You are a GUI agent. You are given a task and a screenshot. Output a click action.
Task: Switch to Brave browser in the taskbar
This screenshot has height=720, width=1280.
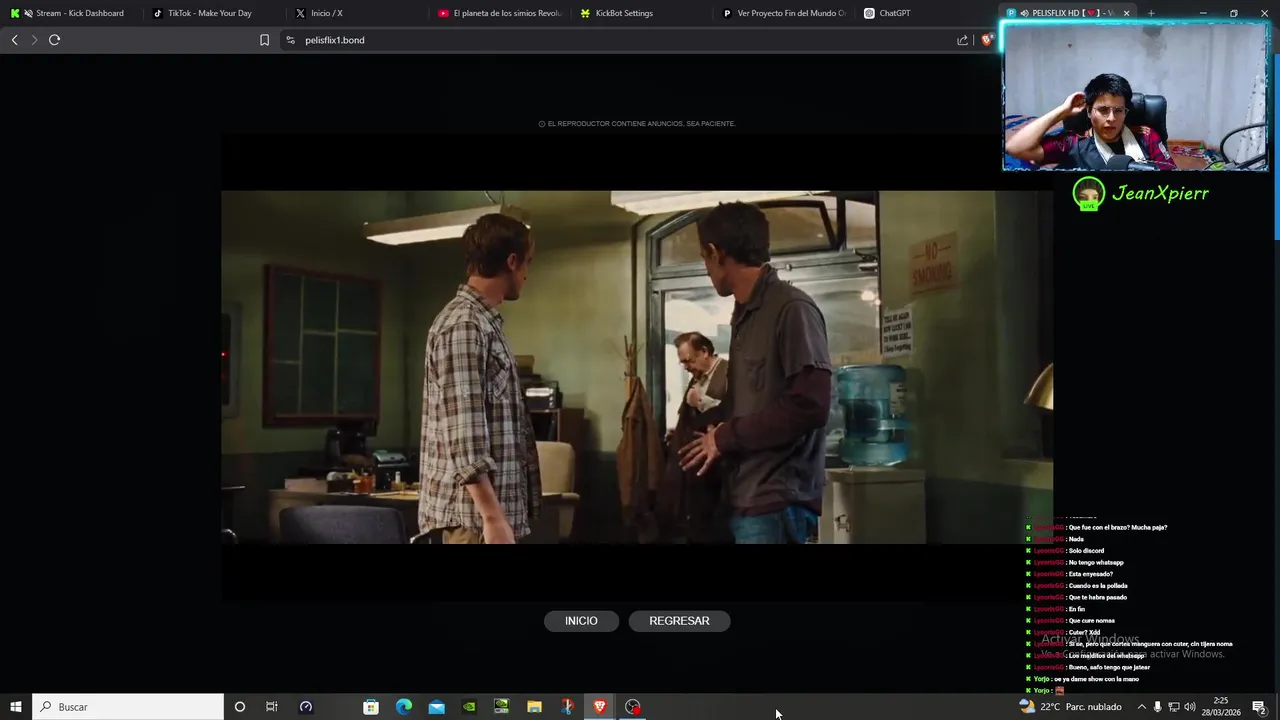pyautogui.click(x=600, y=707)
